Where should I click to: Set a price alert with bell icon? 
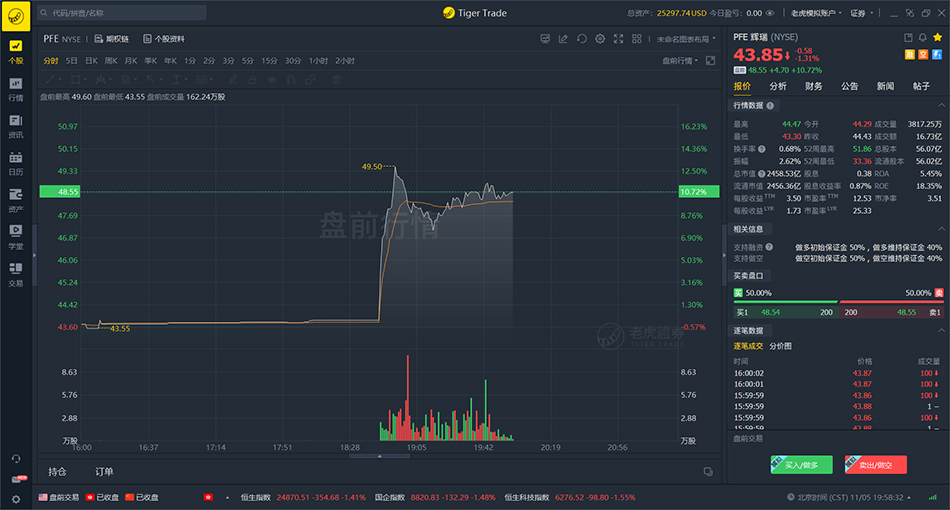point(923,38)
